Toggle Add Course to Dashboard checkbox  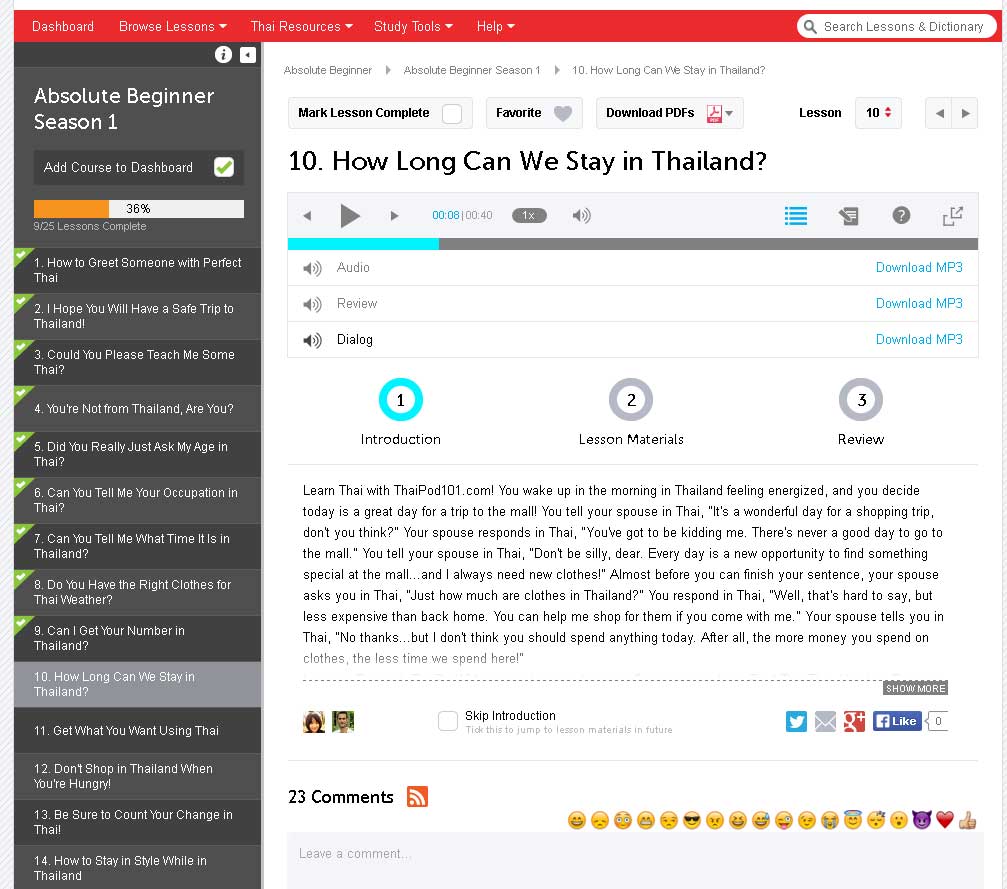[x=224, y=168]
